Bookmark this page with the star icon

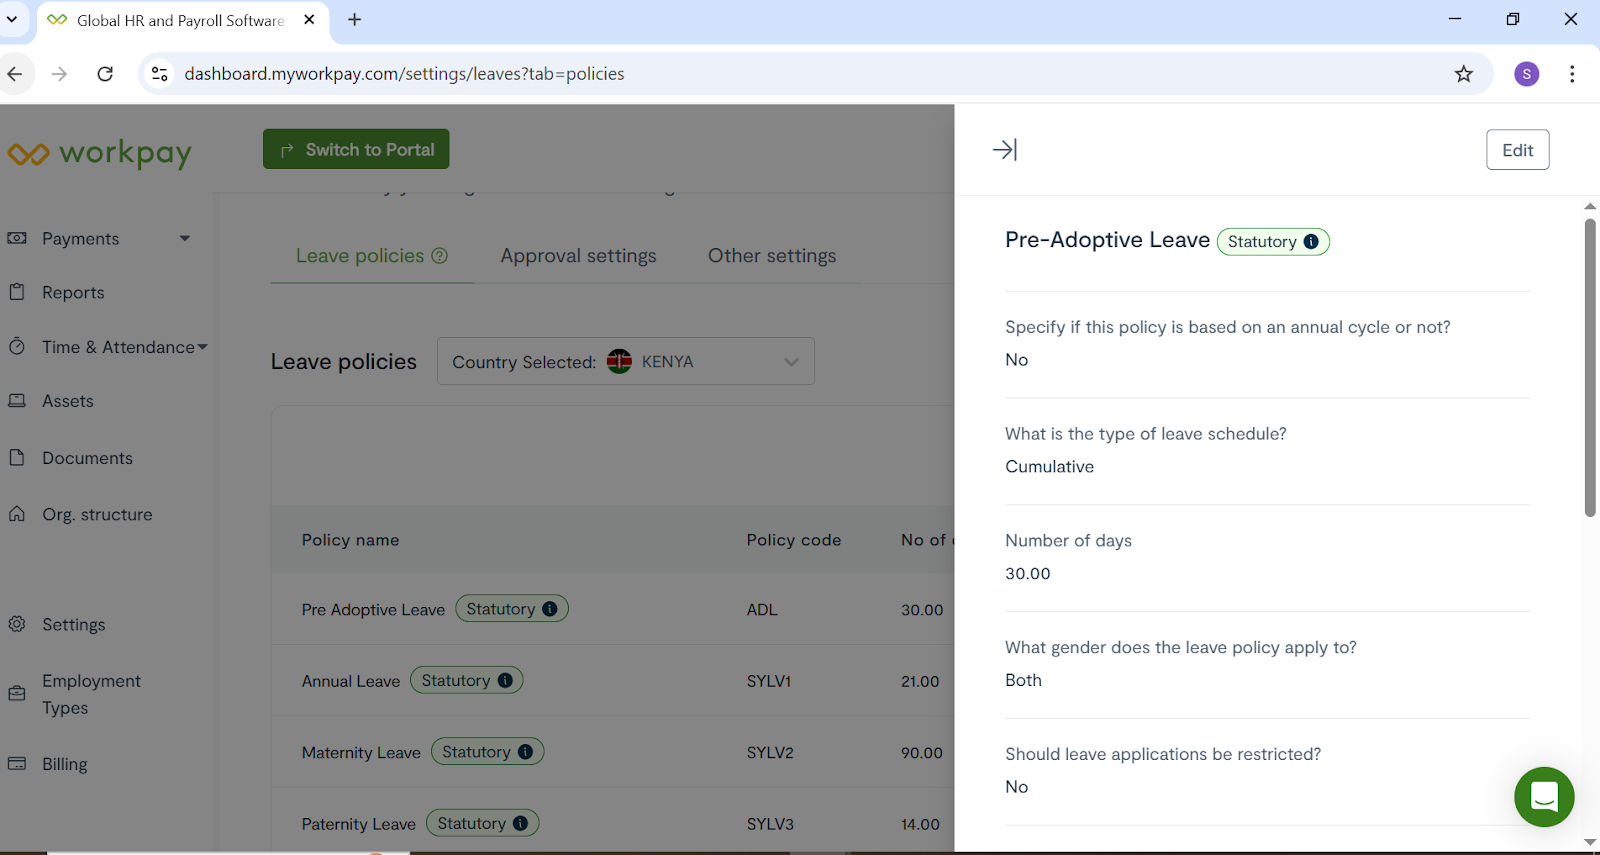pos(1463,74)
